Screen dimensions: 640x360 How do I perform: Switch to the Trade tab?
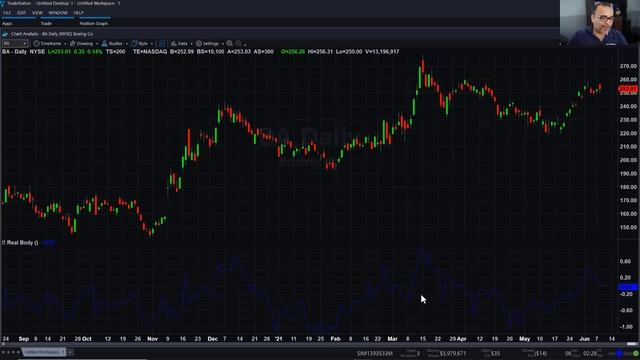[46, 24]
